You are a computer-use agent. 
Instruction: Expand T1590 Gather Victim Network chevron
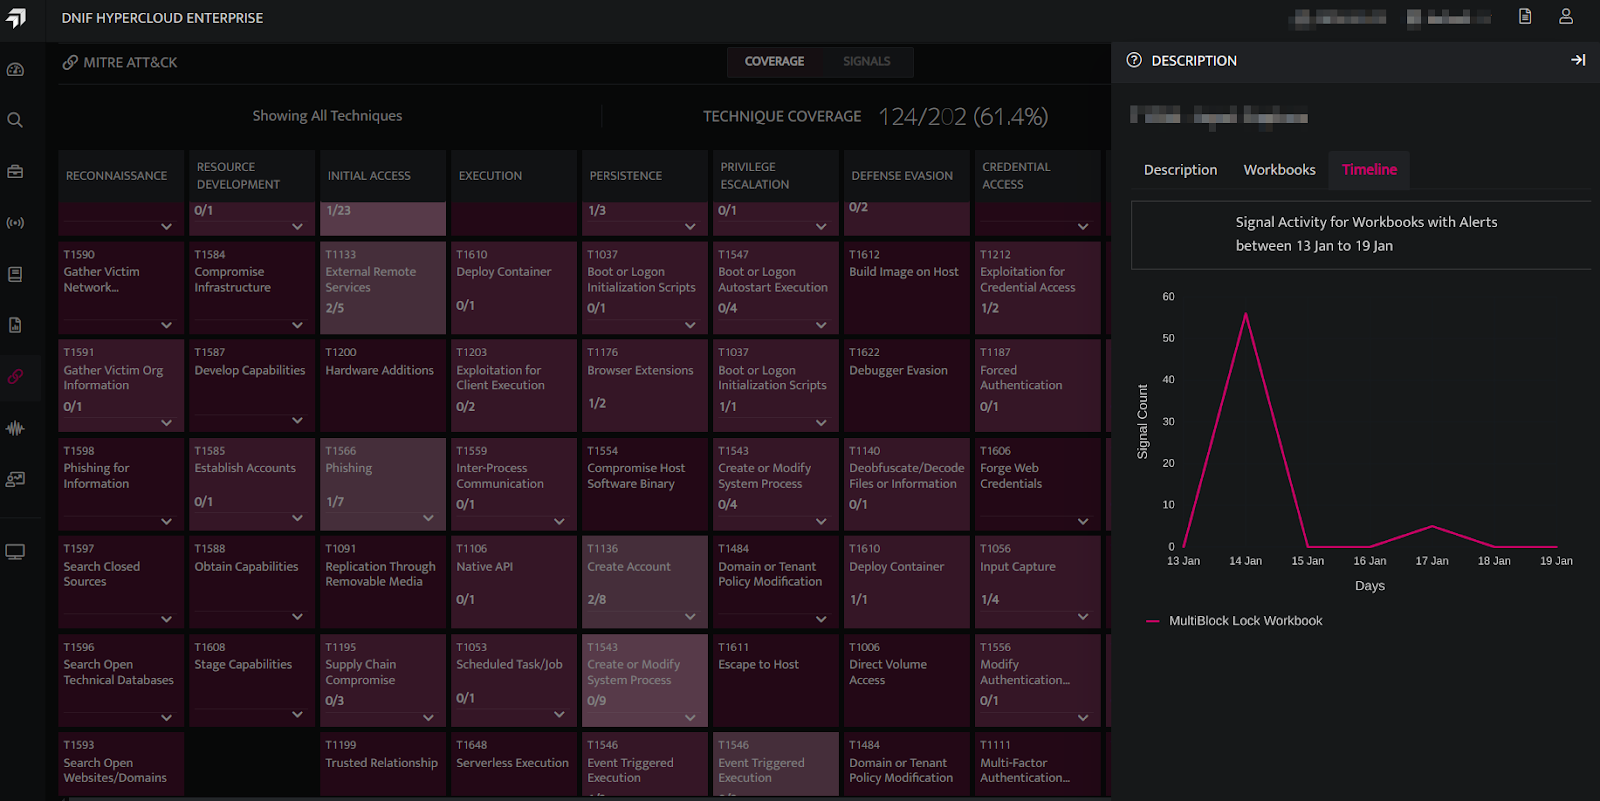click(166, 325)
